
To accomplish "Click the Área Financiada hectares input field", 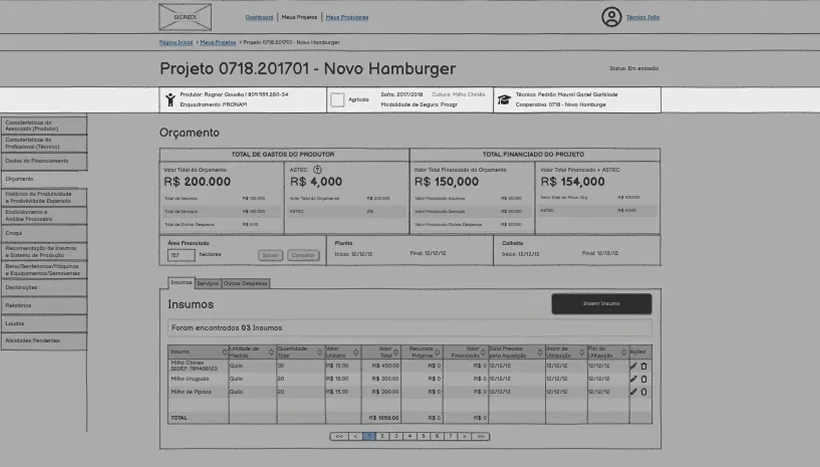I will (x=181, y=255).
